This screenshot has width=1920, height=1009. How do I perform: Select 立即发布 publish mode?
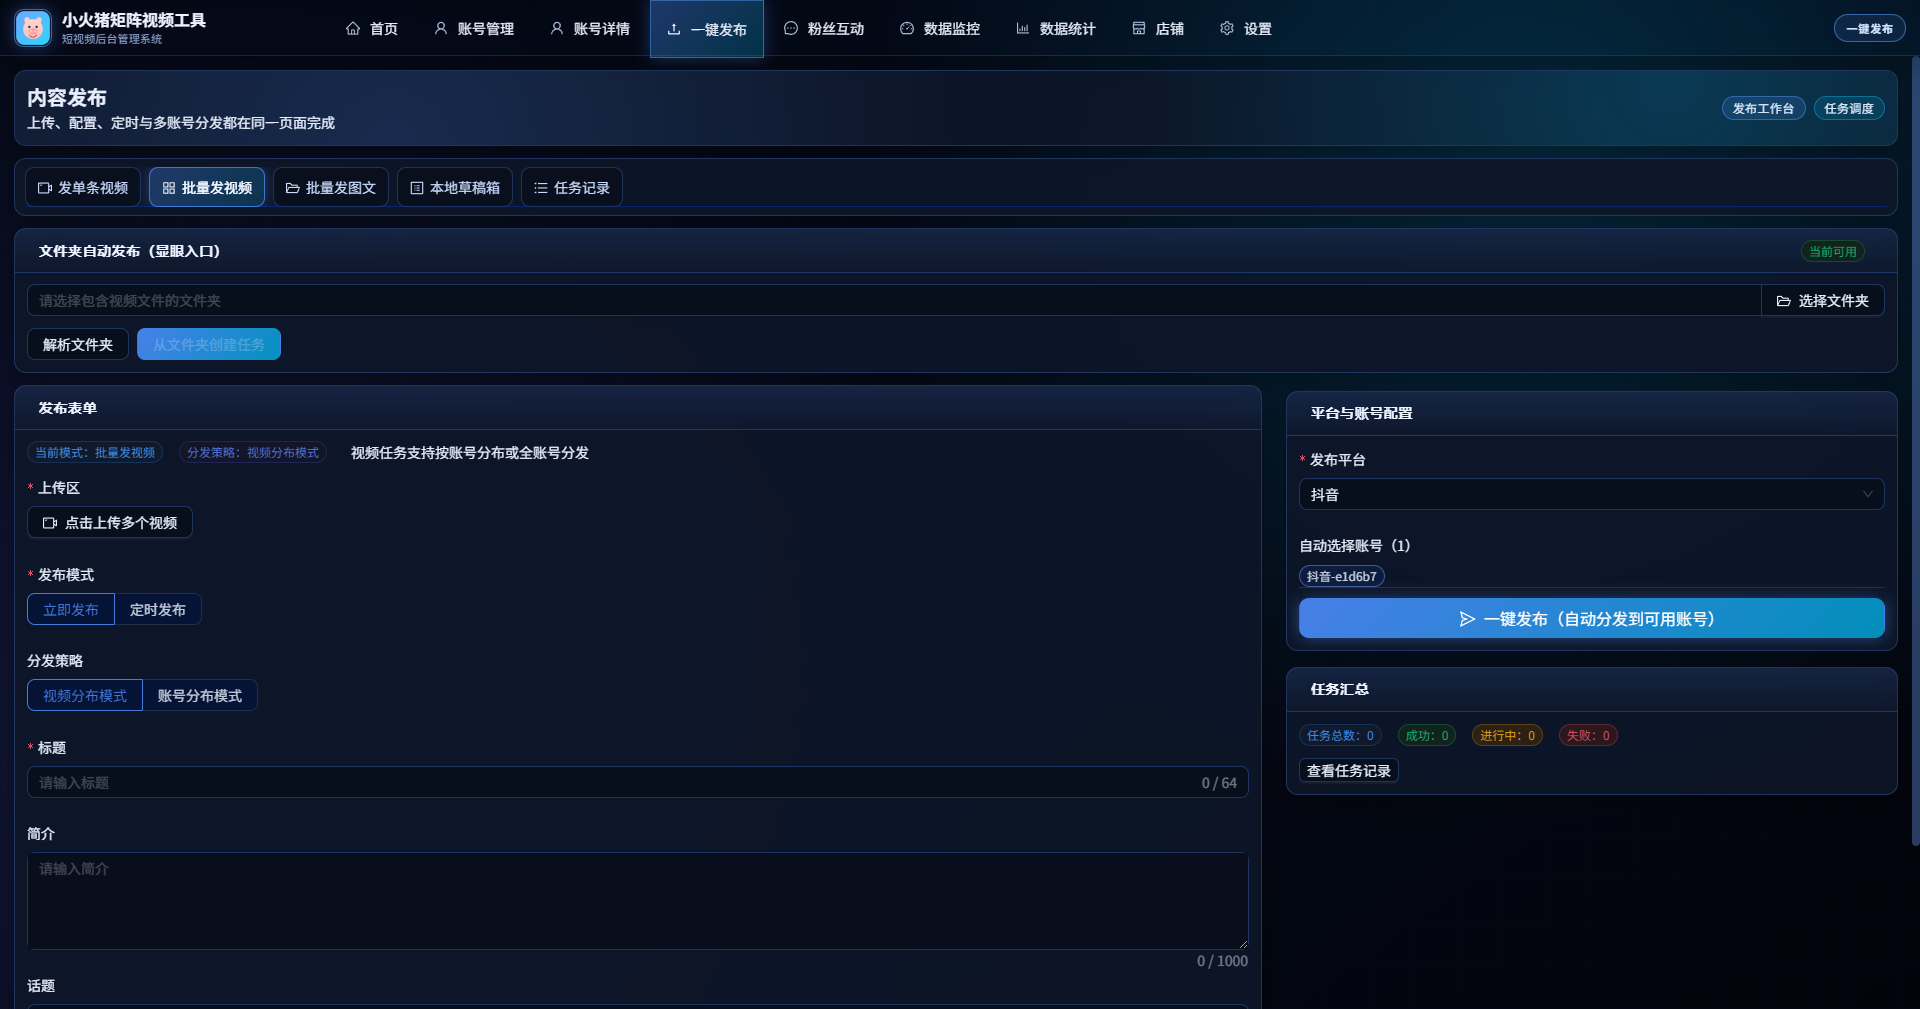click(71, 610)
